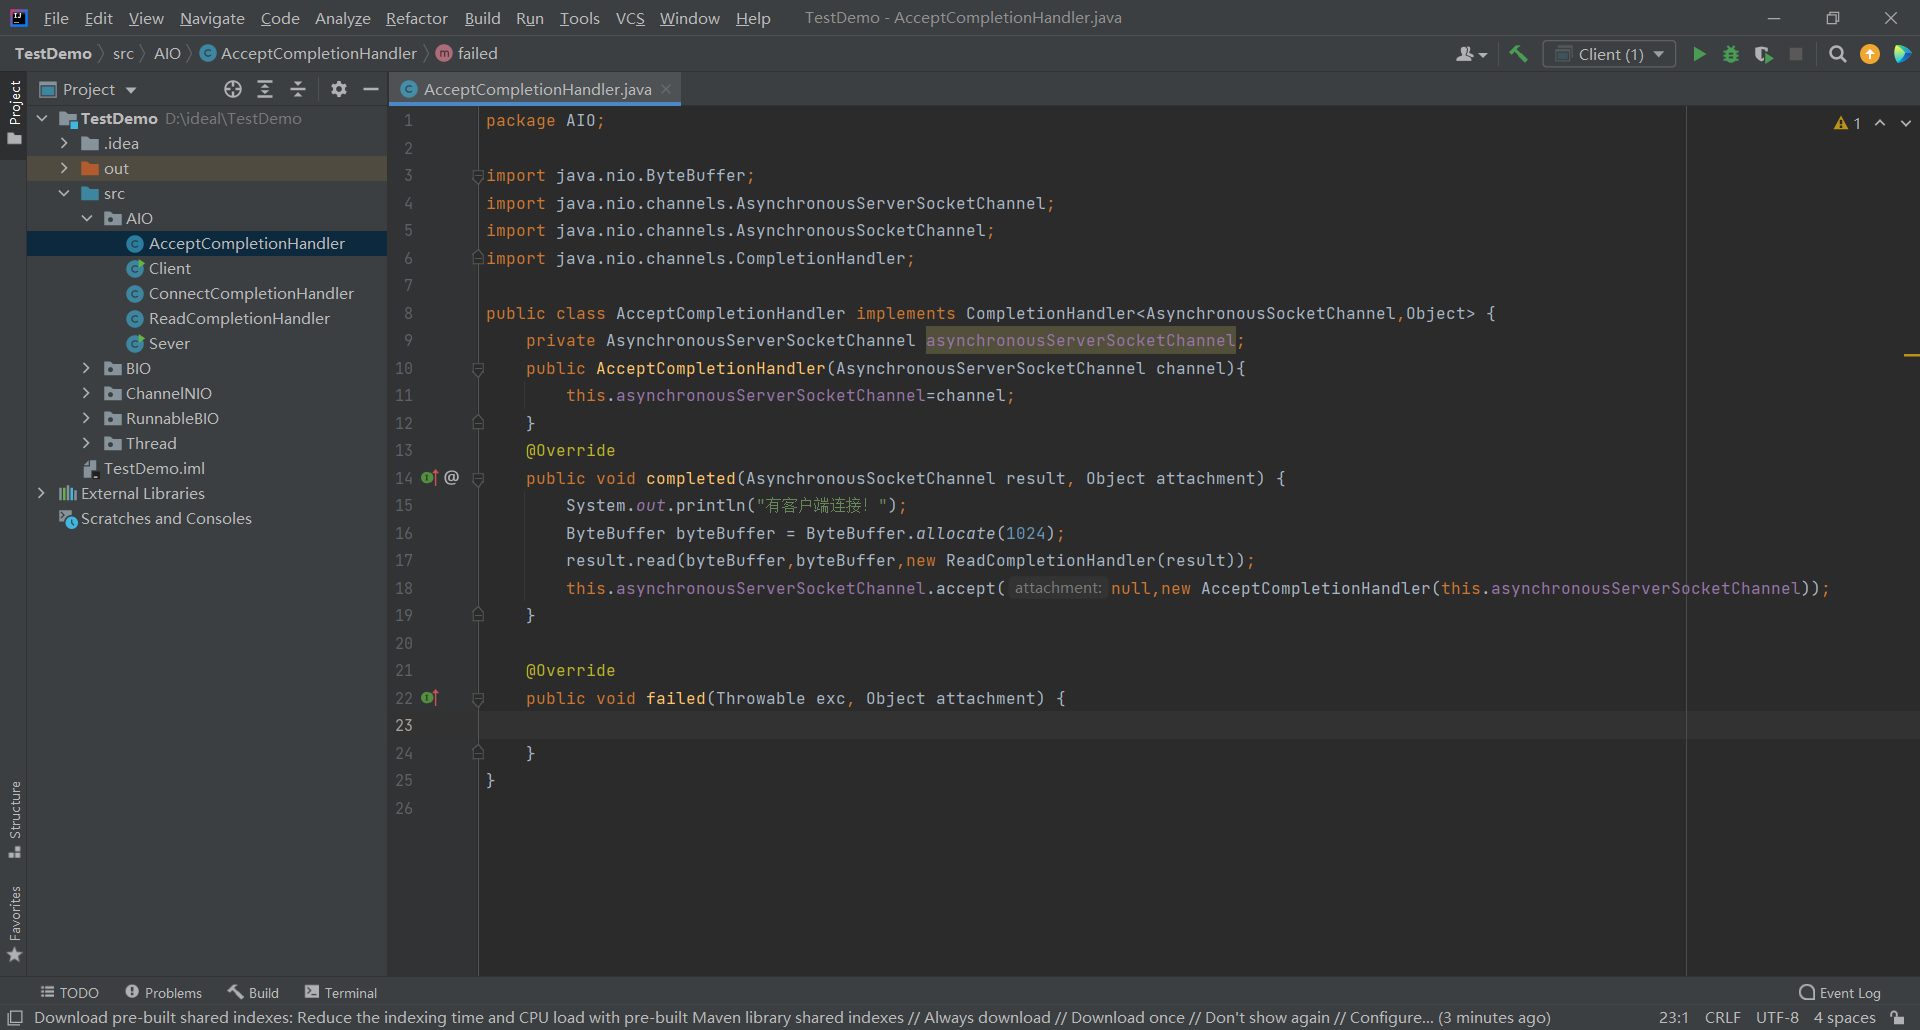The width and height of the screenshot is (1920, 1030).
Task: Run Client (1) with the green play icon
Action: pyautogui.click(x=1699, y=54)
